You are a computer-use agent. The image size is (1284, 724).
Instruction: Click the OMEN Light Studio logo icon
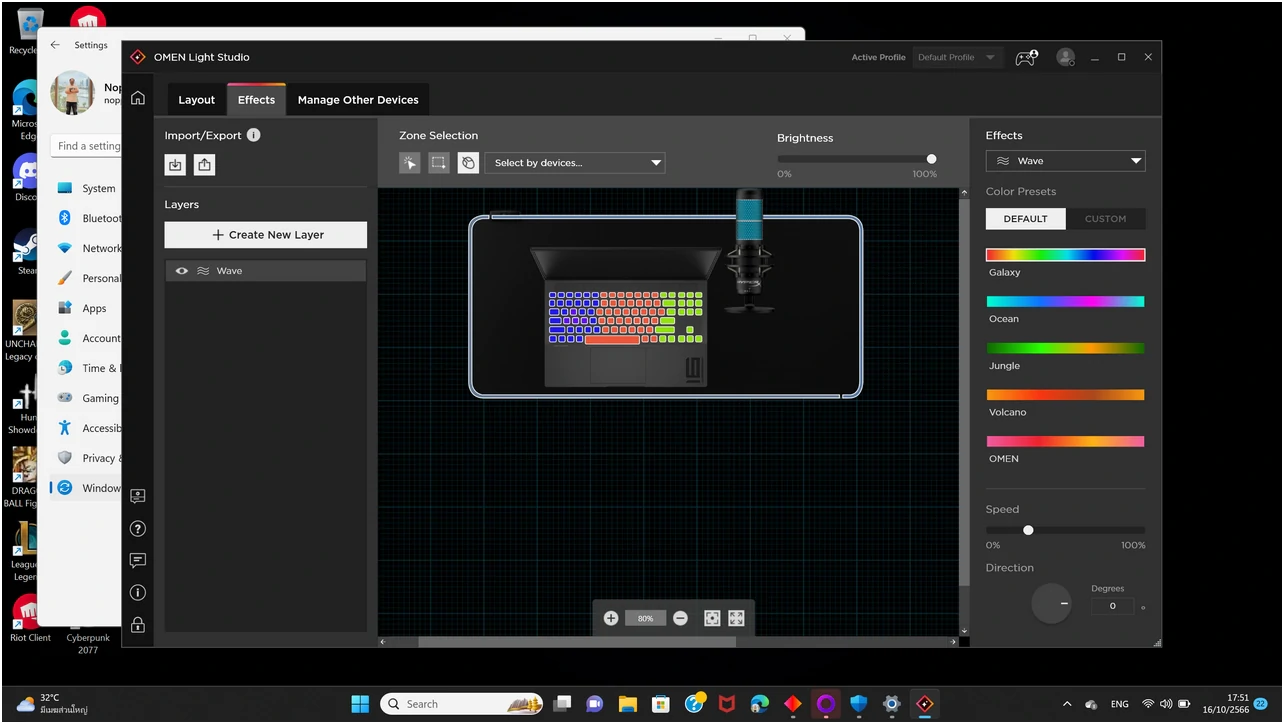[x=138, y=57]
